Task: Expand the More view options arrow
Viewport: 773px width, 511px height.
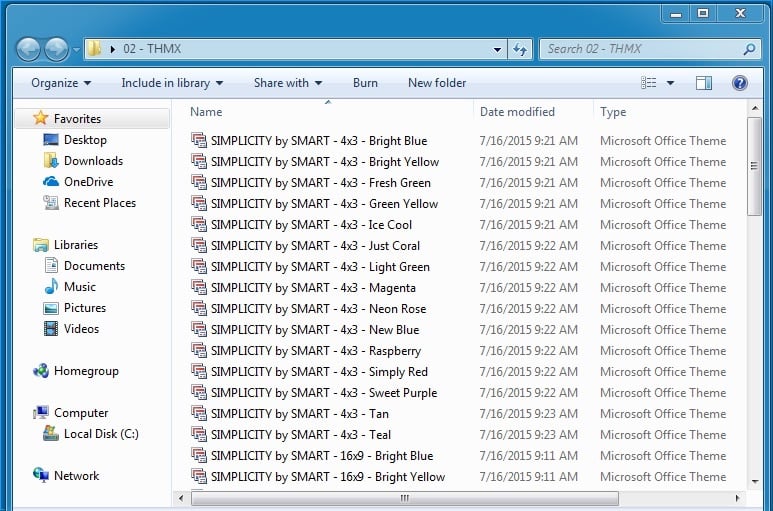Action: click(670, 83)
